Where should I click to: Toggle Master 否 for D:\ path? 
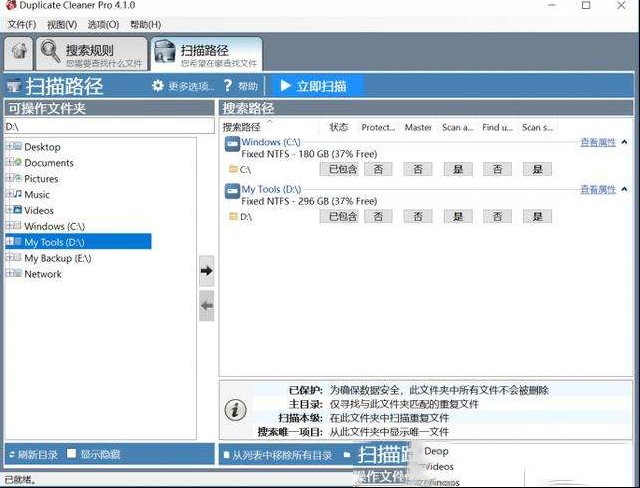tap(418, 216)
